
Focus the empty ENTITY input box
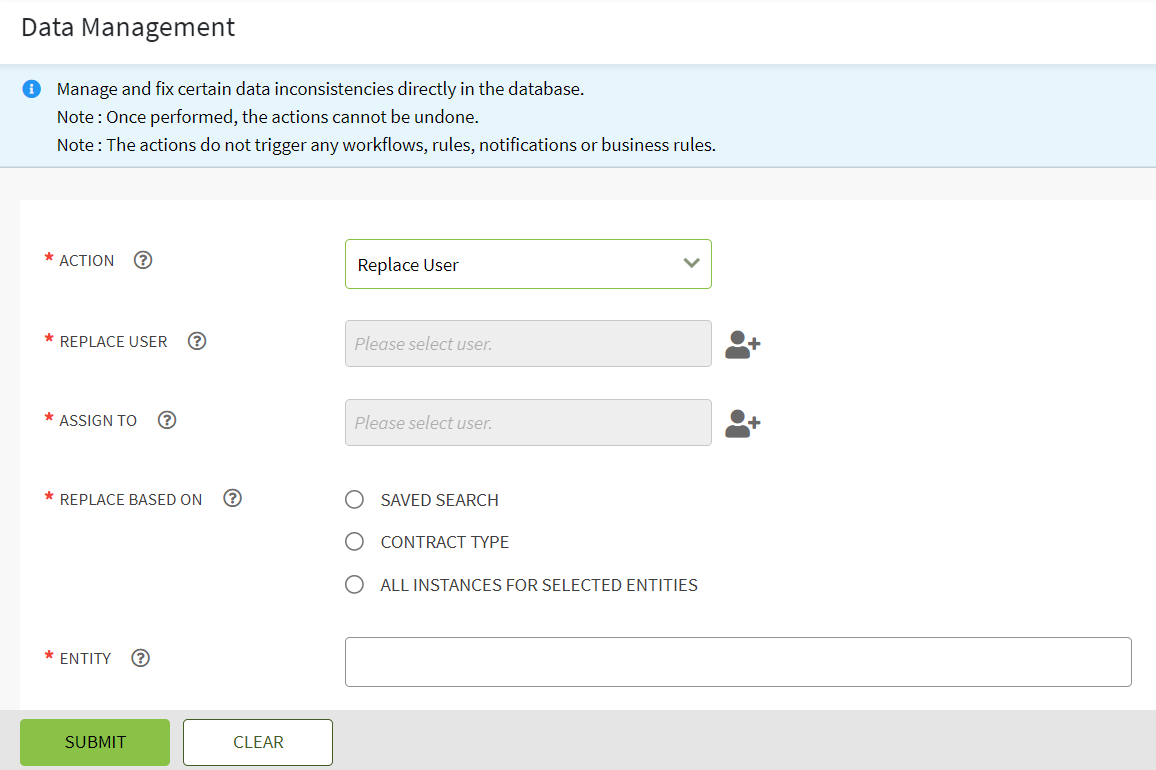[x=738, y=662]
